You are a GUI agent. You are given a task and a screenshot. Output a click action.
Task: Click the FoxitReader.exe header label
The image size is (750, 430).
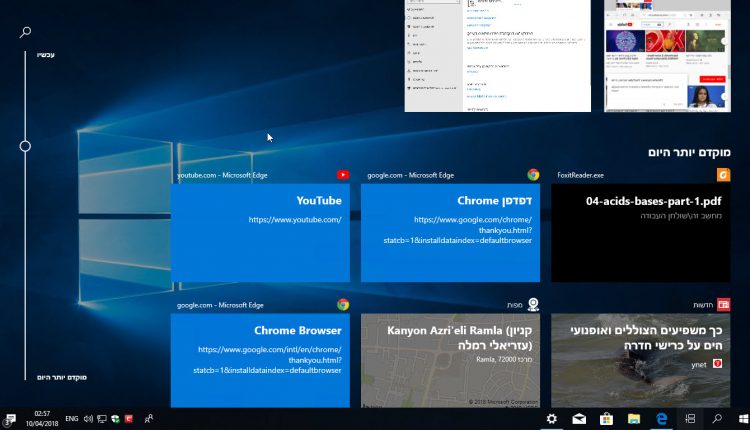point(580,176)
